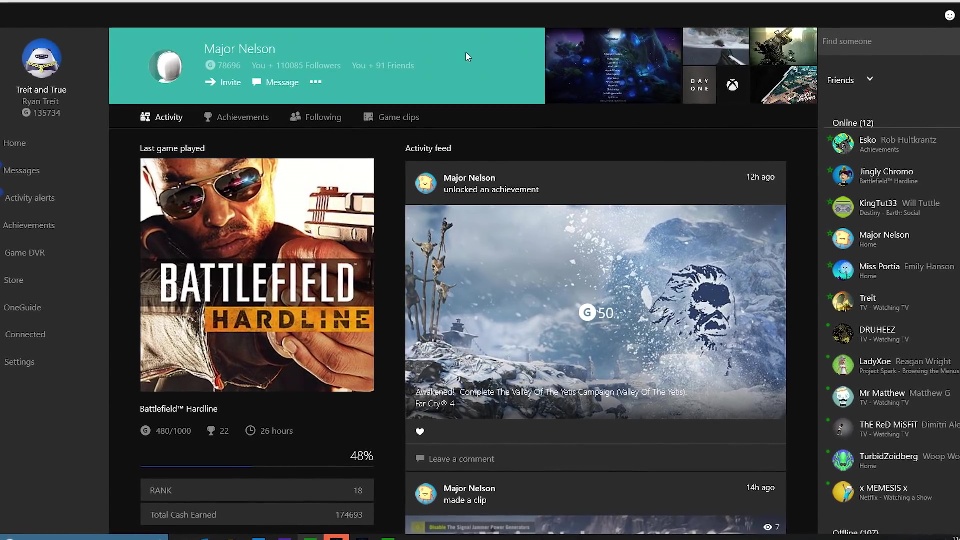
Task: Click the comment bubble icon
Action: [x=420, y=458]
